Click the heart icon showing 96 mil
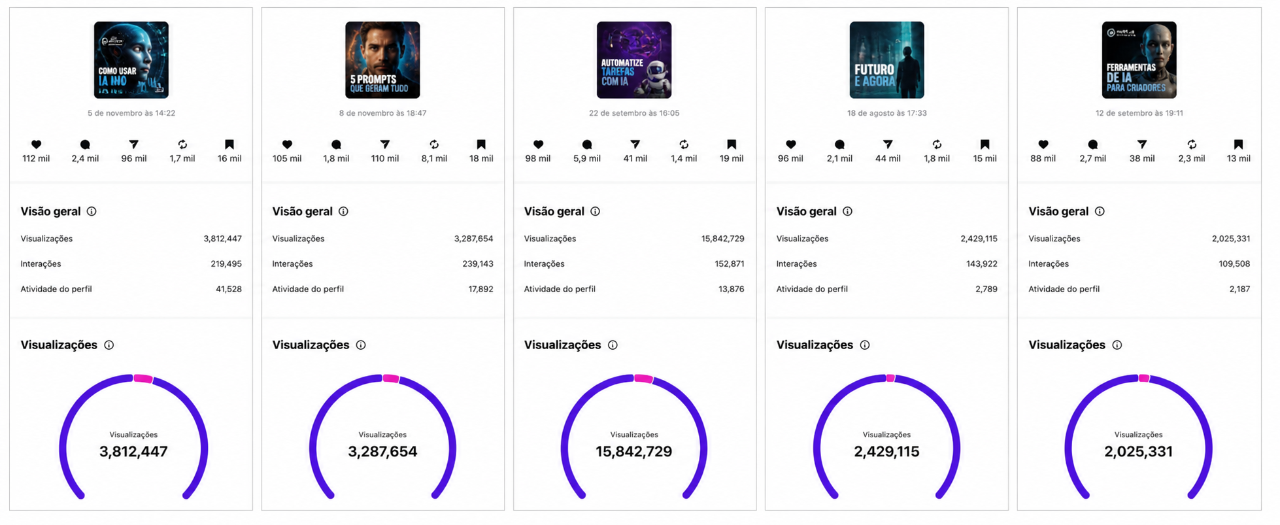The image size is (1280, 525). coord(791,144)
